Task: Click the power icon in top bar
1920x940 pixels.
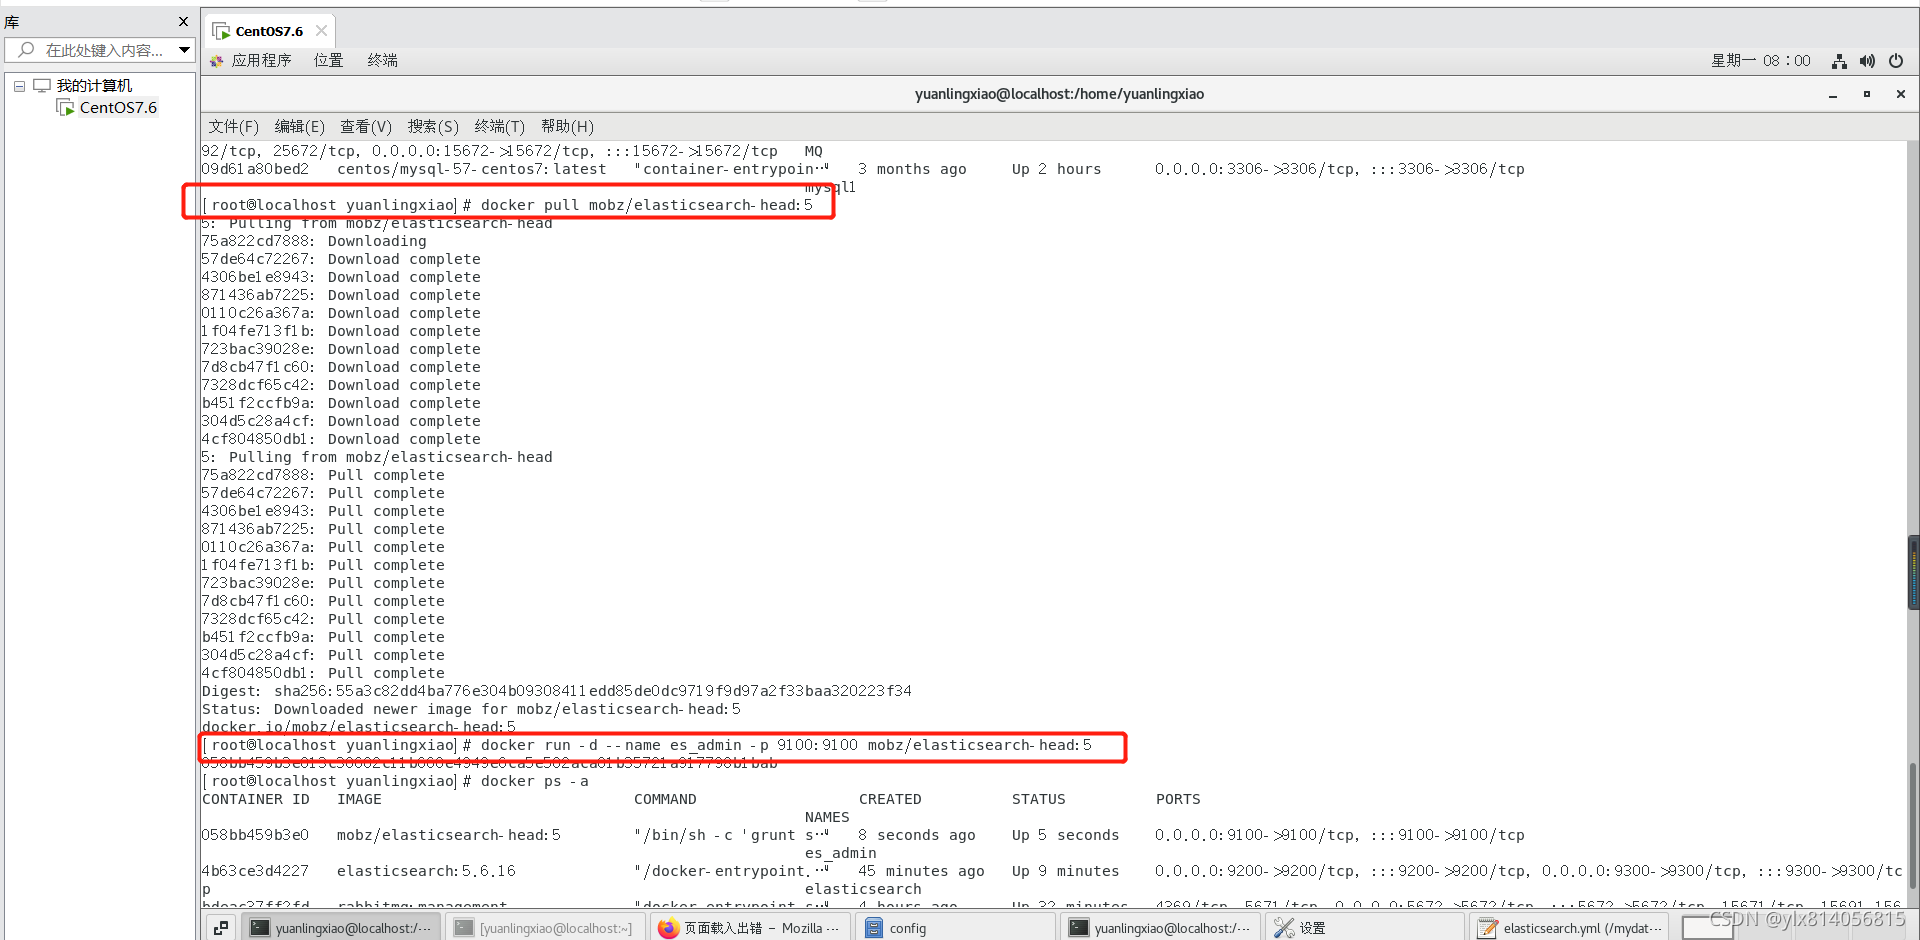Action: tap(1895, 61)
